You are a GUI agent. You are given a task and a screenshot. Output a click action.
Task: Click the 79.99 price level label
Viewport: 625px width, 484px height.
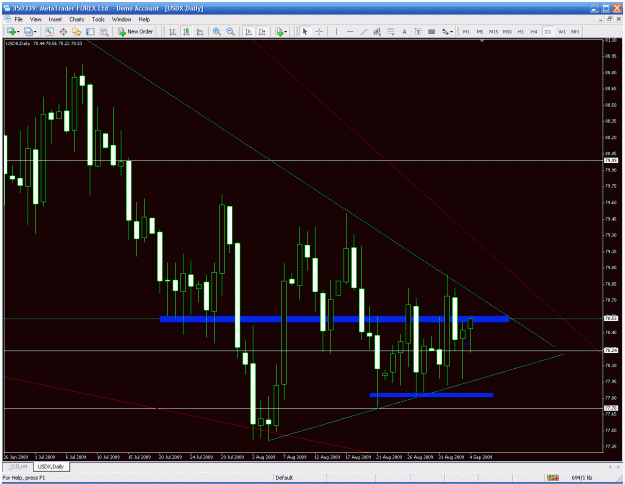611,161
